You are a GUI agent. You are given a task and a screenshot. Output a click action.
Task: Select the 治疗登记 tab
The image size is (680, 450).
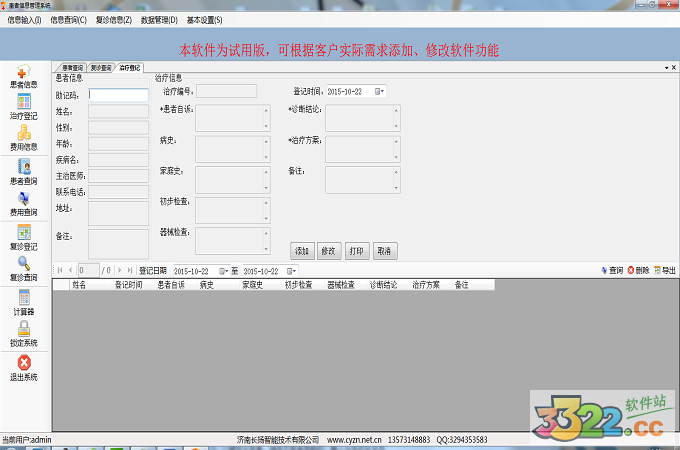(130, 68)
